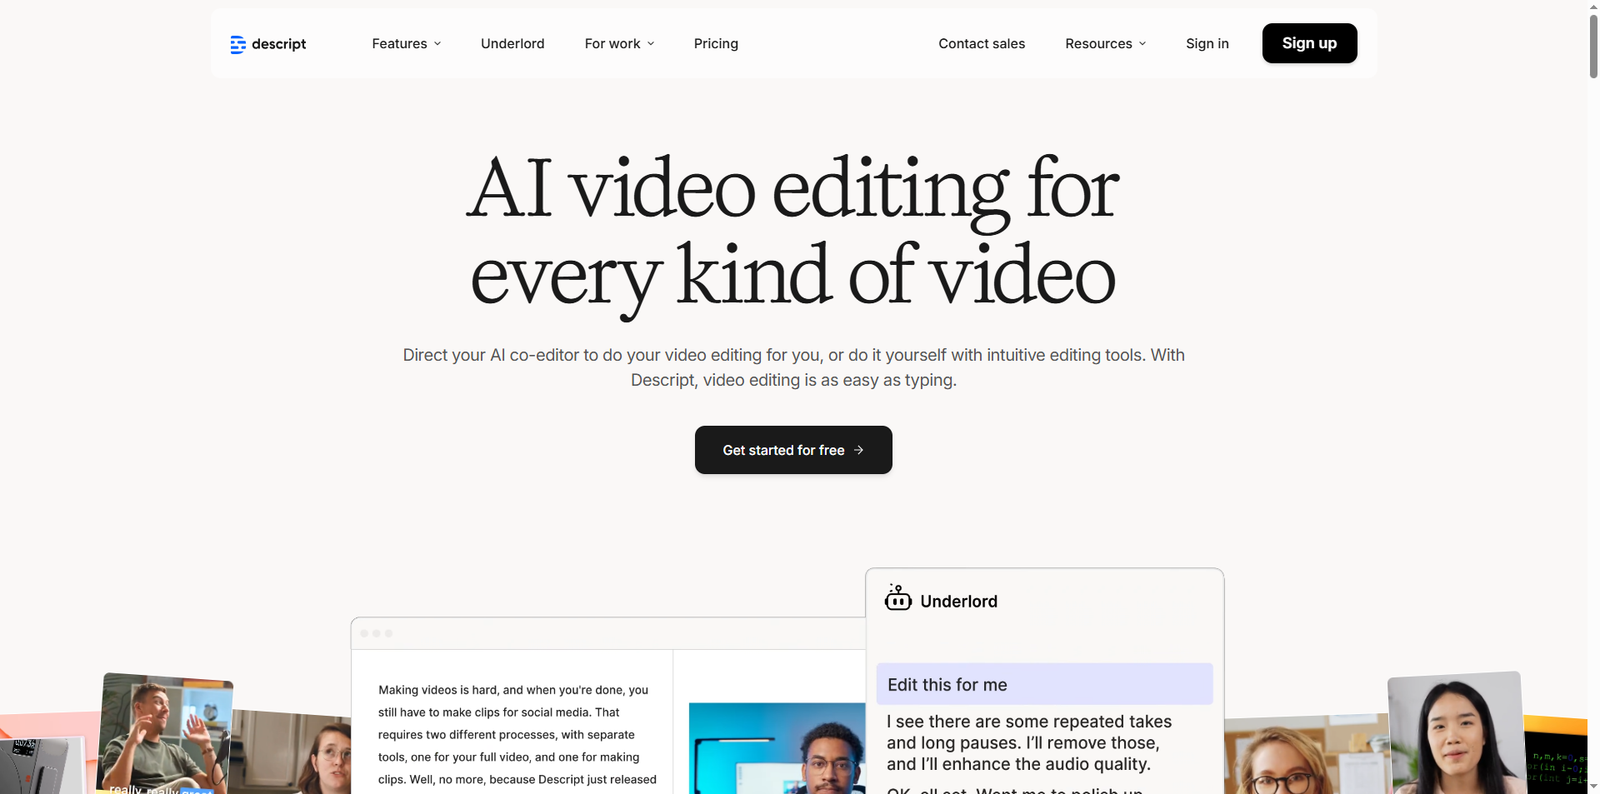1600x794 pixels.
Task: Select the 'Edit this for me' prompt
Action: [x=1044, y=684]
